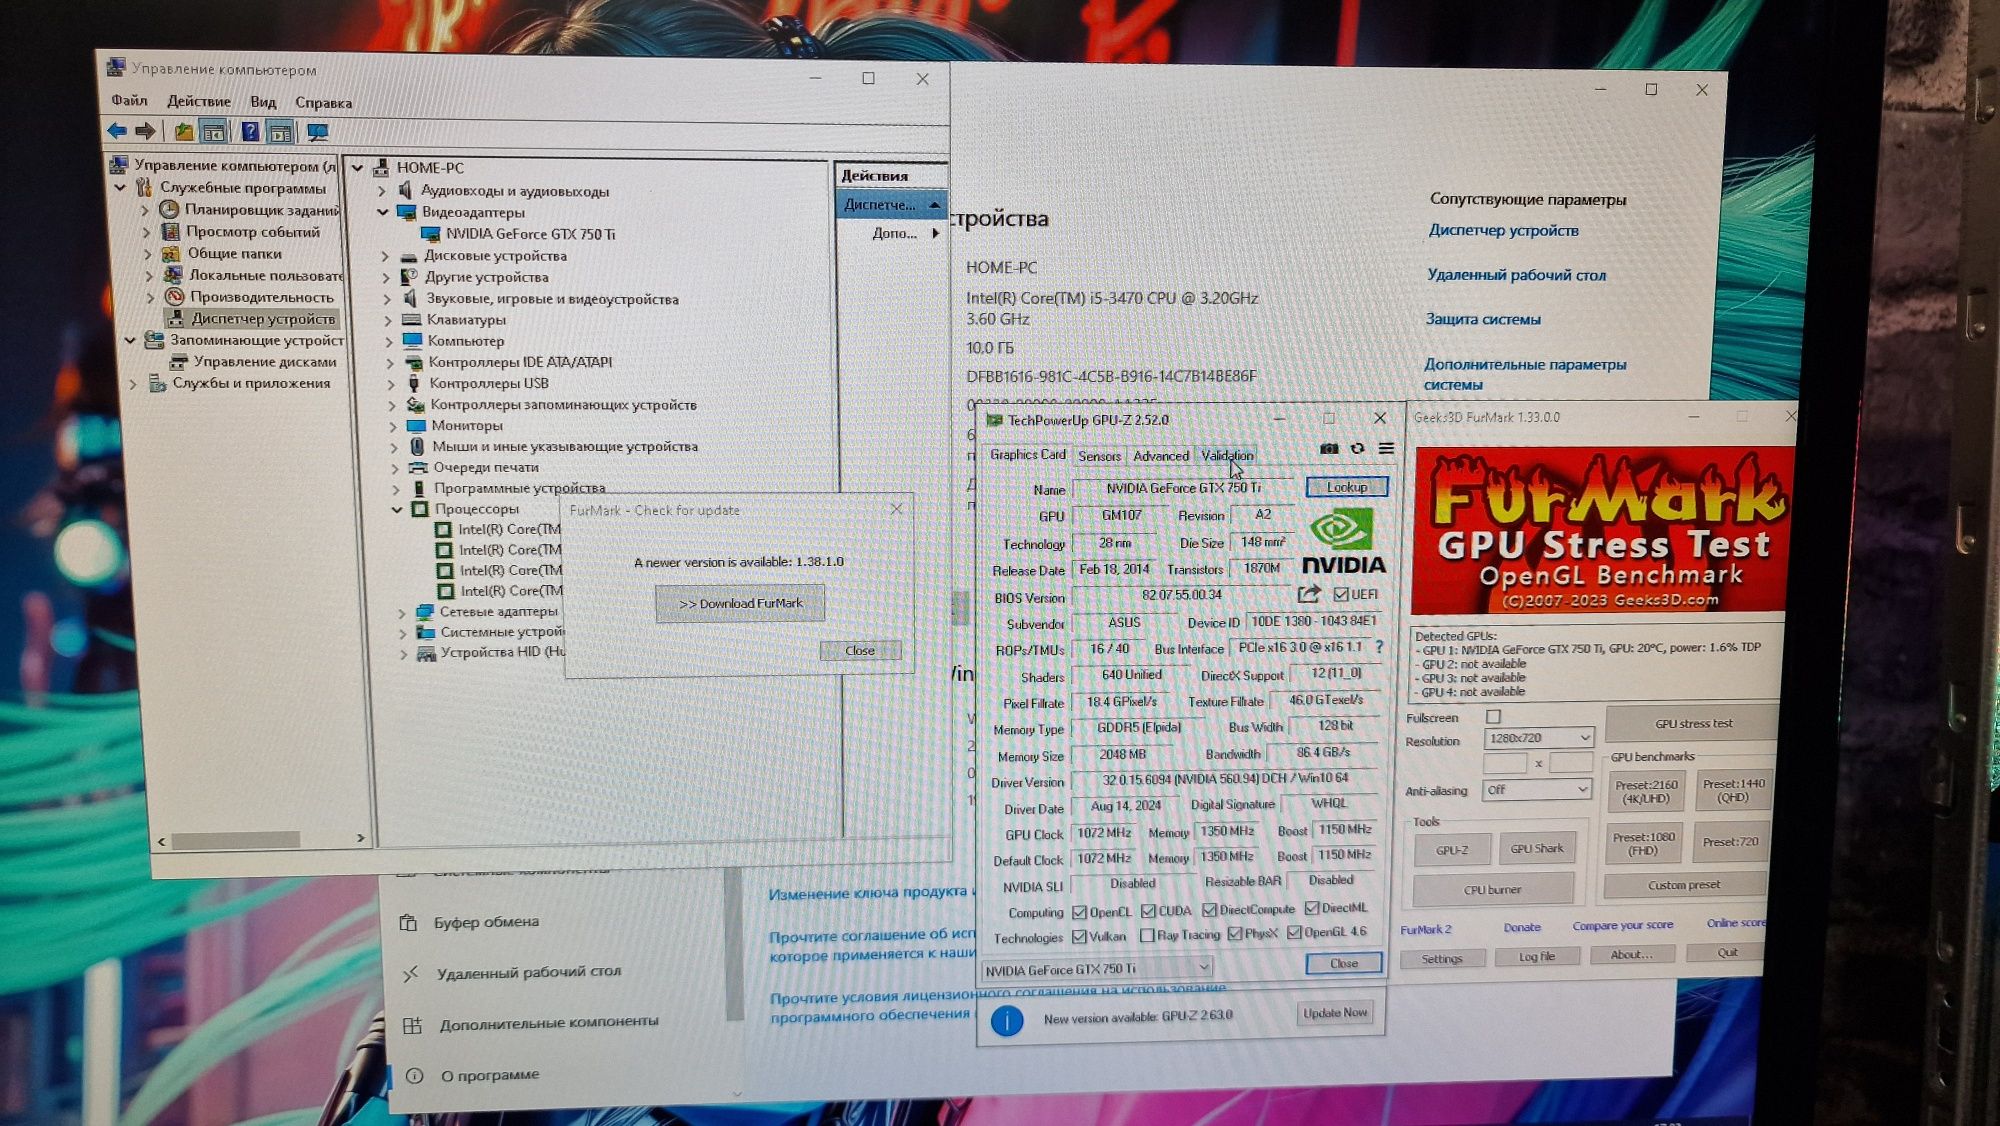The image size is (2000, 1126).
Task: Click the NVIDIA logo in GPU-Z
Action: (1343, 541)
